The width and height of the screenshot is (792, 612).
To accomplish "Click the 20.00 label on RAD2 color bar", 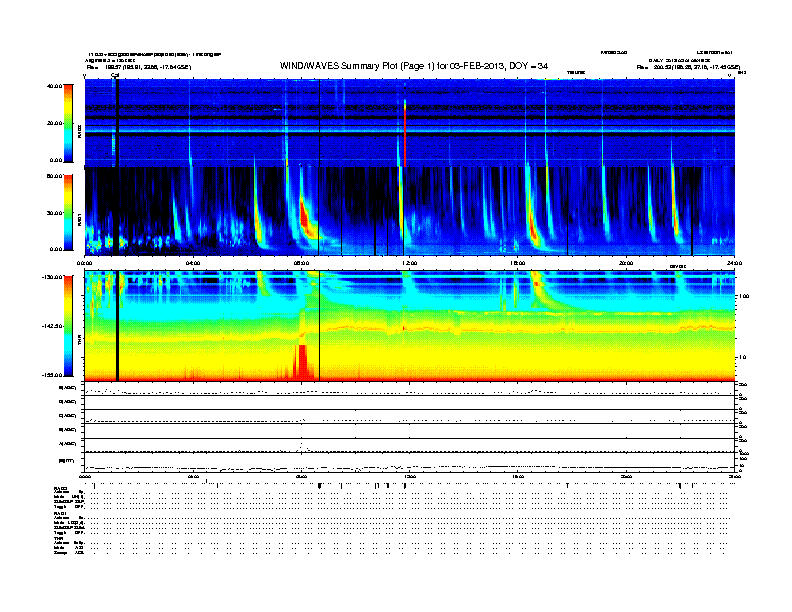I will [55, 123].
